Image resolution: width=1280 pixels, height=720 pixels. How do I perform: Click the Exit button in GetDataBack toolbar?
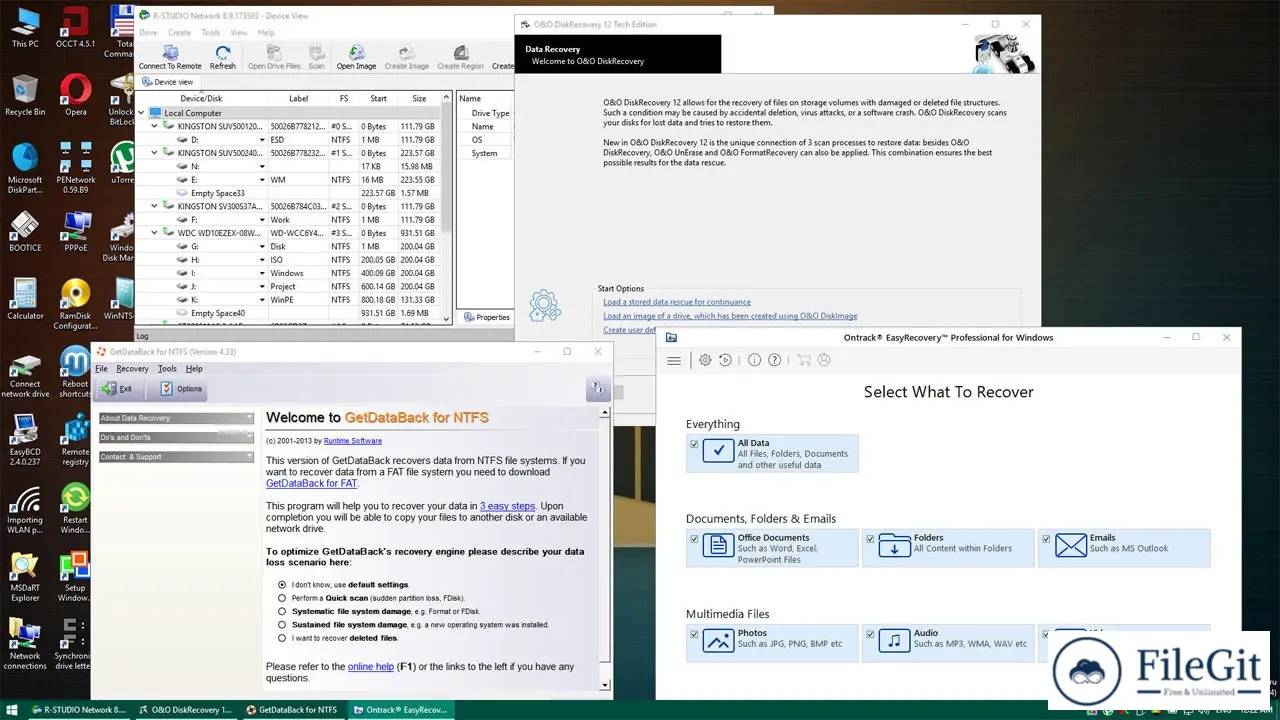coord(117,389)
